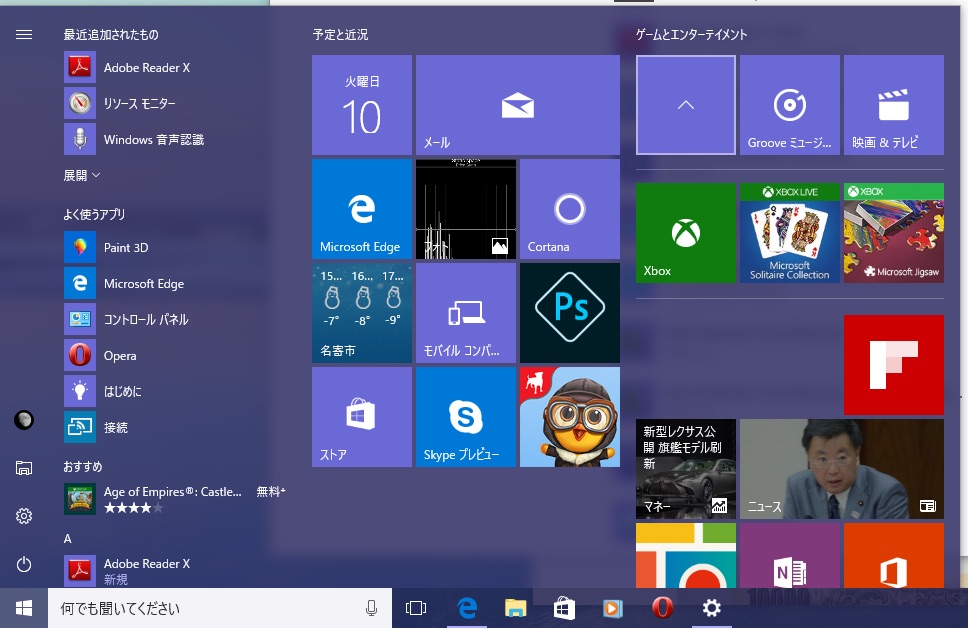The height and width of the screenshot is (628, 968).
Task: Open File Explorer on the taskbar
Action: pos(515,608)
